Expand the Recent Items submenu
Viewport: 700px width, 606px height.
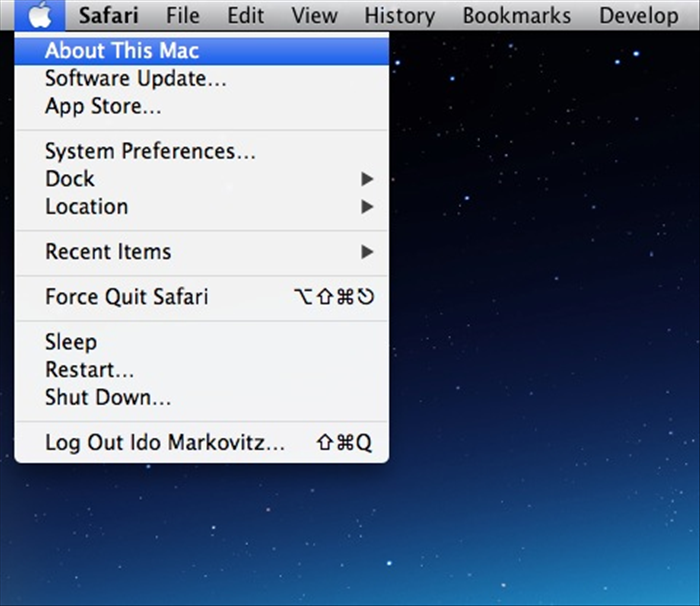click(202, 251)
